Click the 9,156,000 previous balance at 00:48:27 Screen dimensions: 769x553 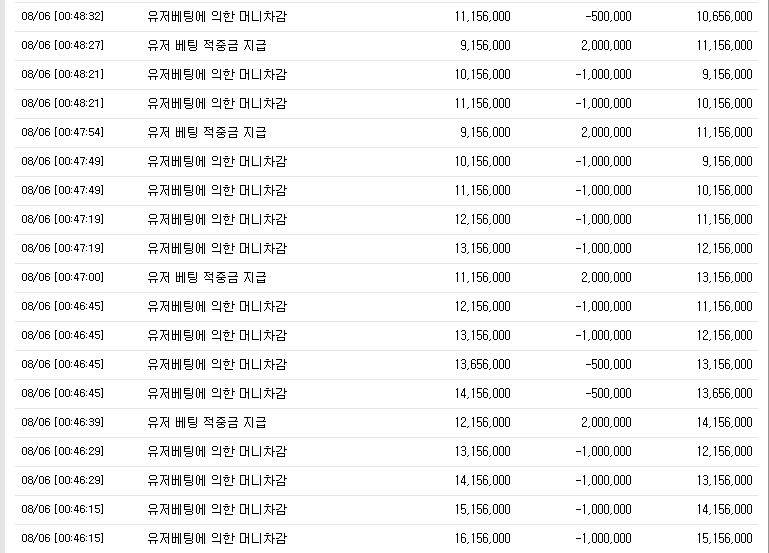[x=485, y=45]
